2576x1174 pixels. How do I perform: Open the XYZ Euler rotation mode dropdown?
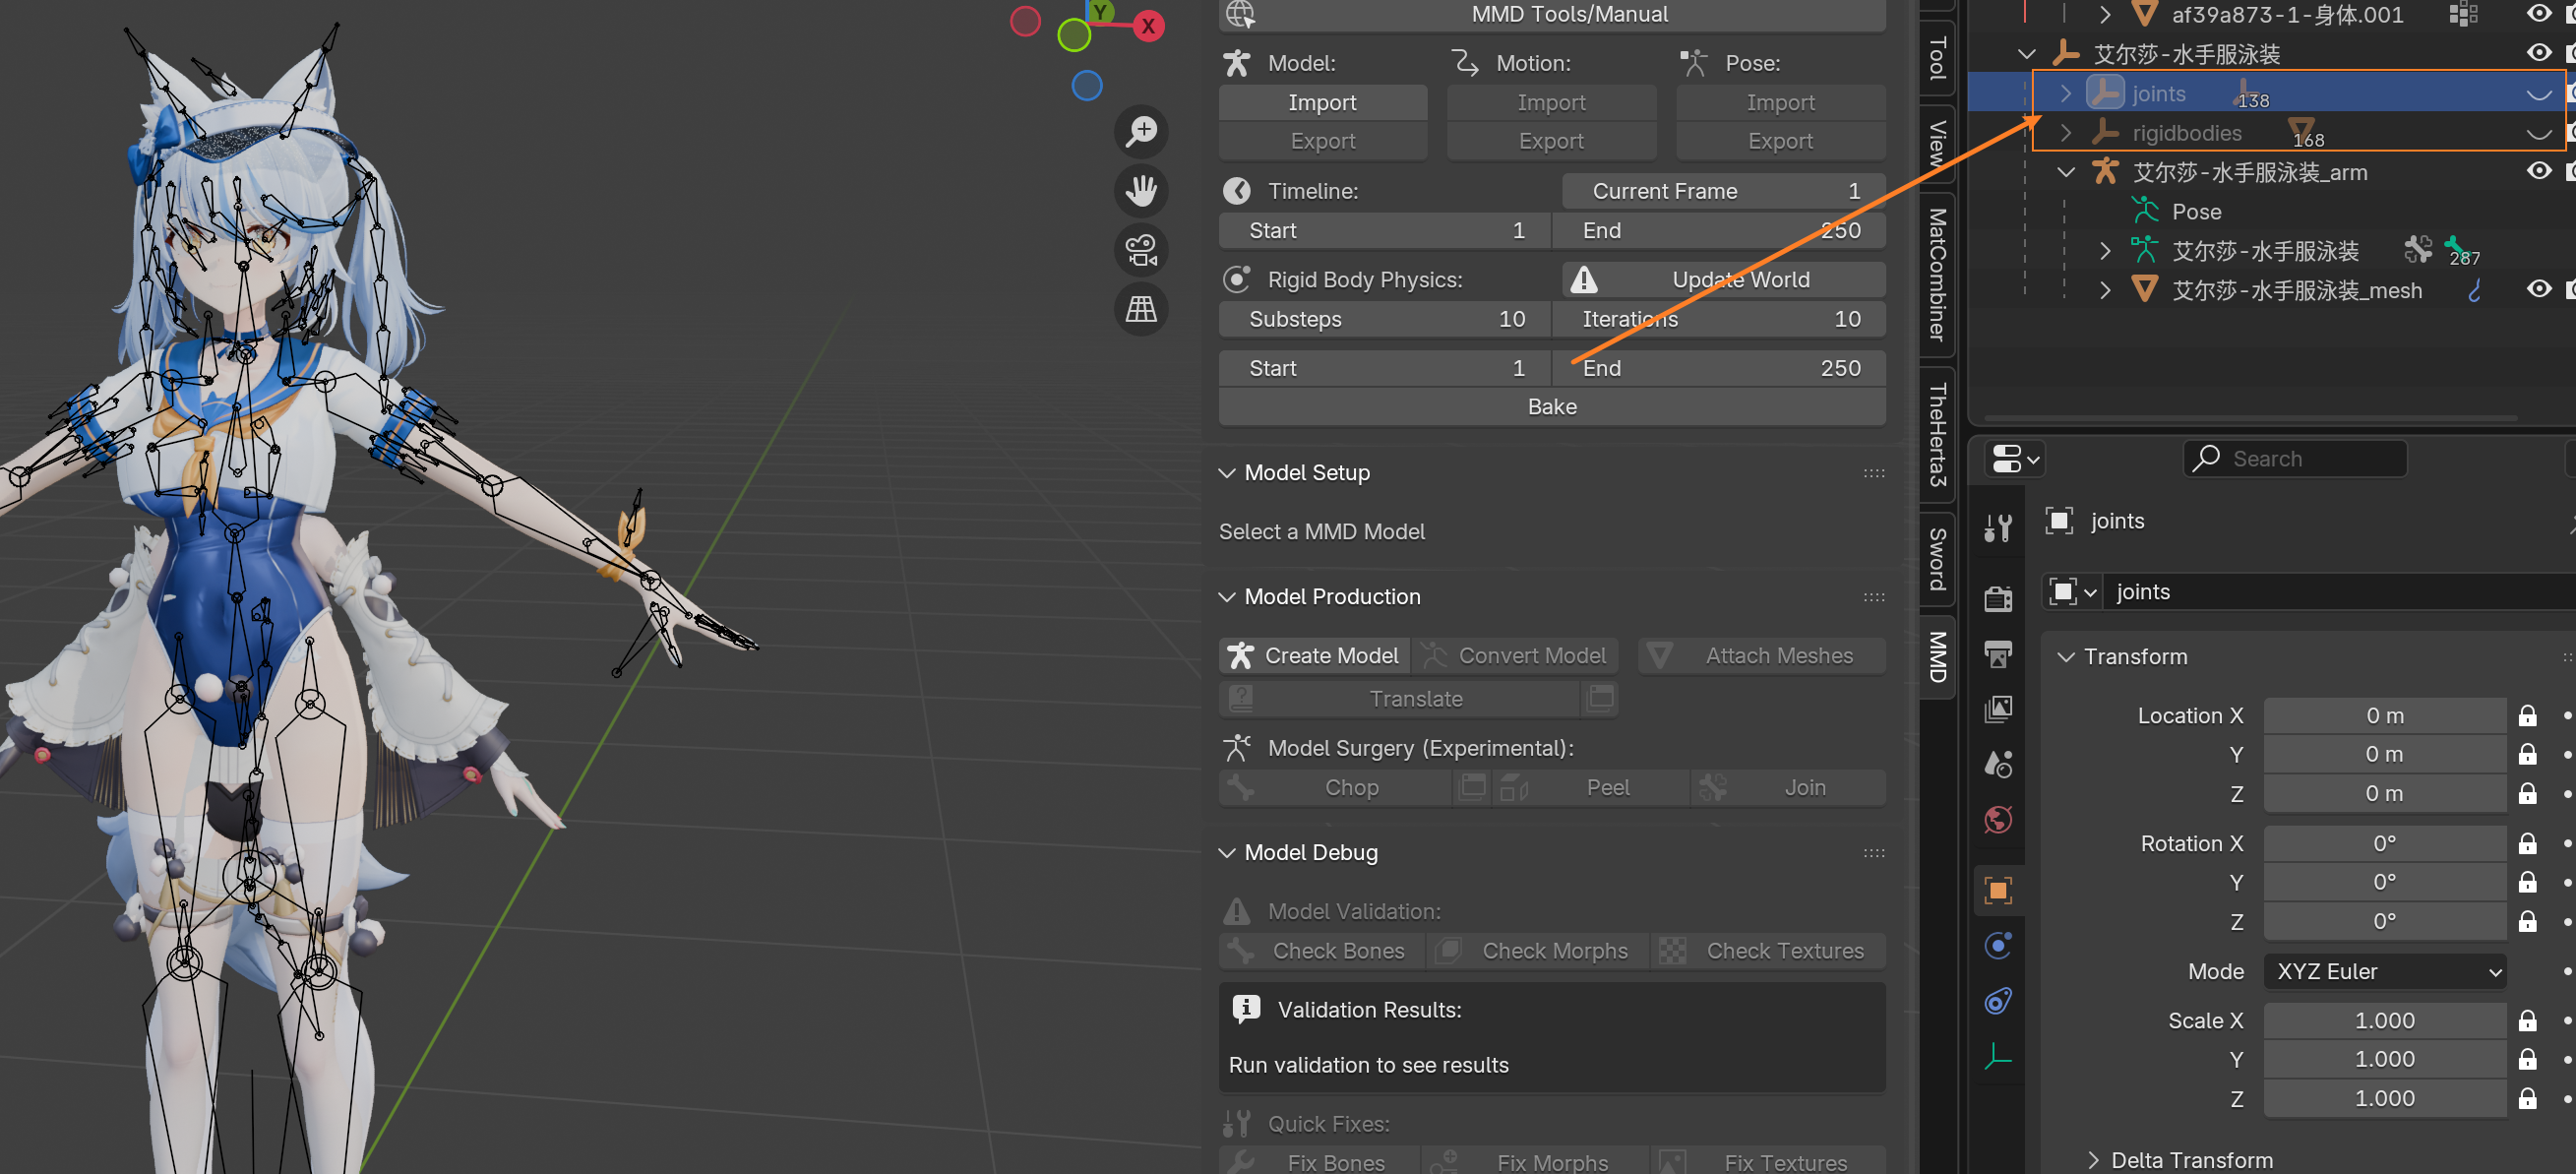click(x=2384, y=971)
